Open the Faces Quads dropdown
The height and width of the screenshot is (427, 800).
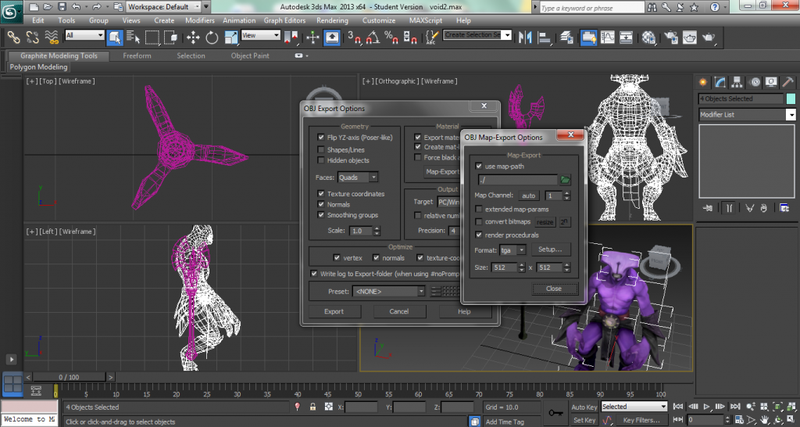click(x=358, y=178)
